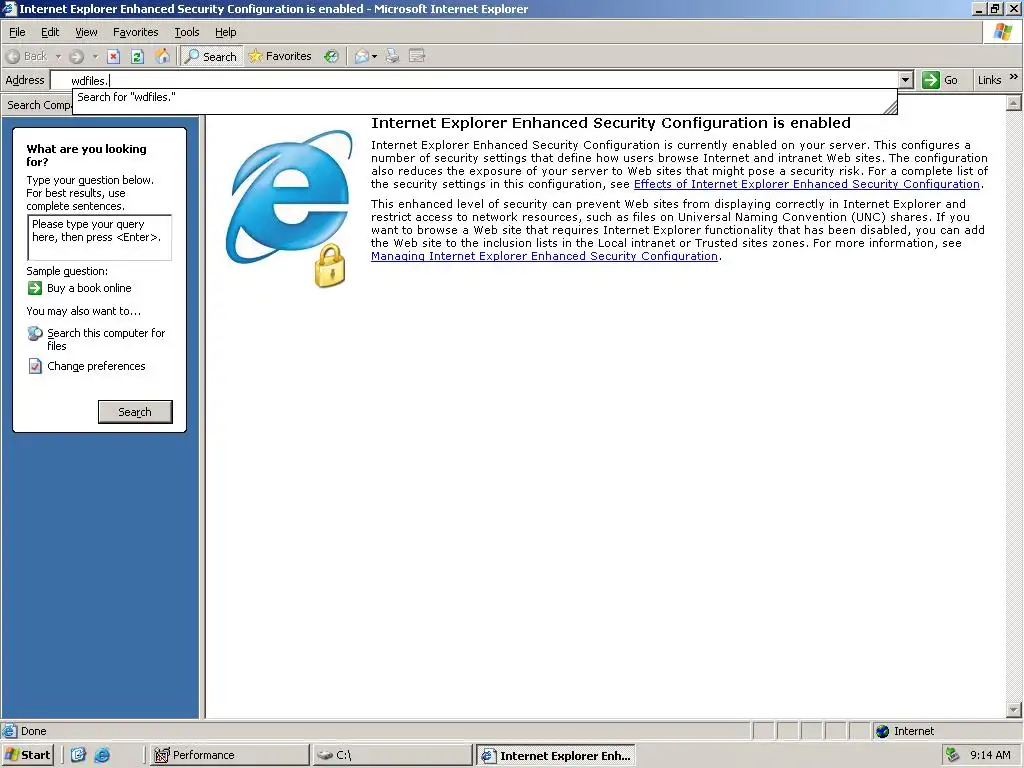Click inside the Address bar field
Screen dimensions: 1024x768
coord(475,80)
